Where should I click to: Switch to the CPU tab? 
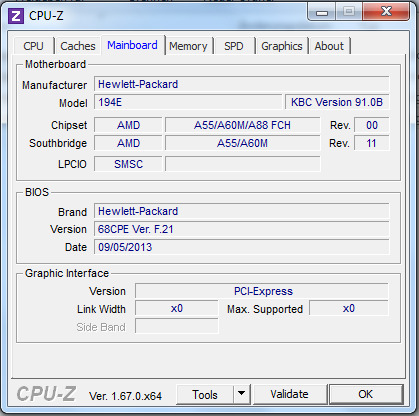33,46
